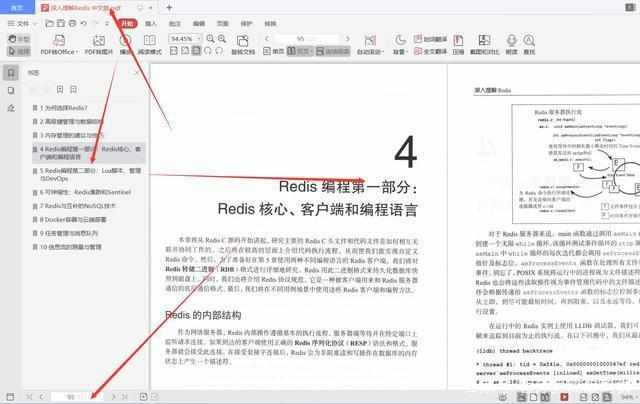Open 背景 background dropdown
Viewport: 640px width, 404px height.
pyautogui.click(x=400, y=44)
